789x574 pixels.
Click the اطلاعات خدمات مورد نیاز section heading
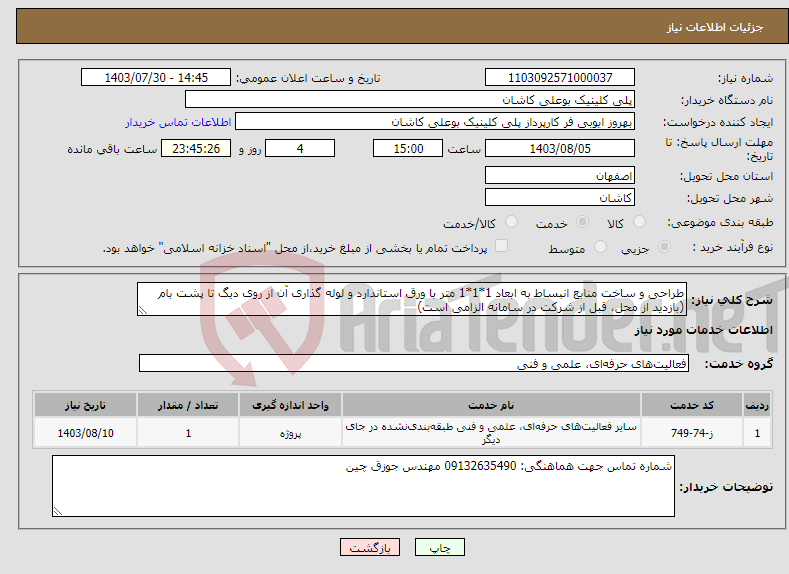[703, 330]
